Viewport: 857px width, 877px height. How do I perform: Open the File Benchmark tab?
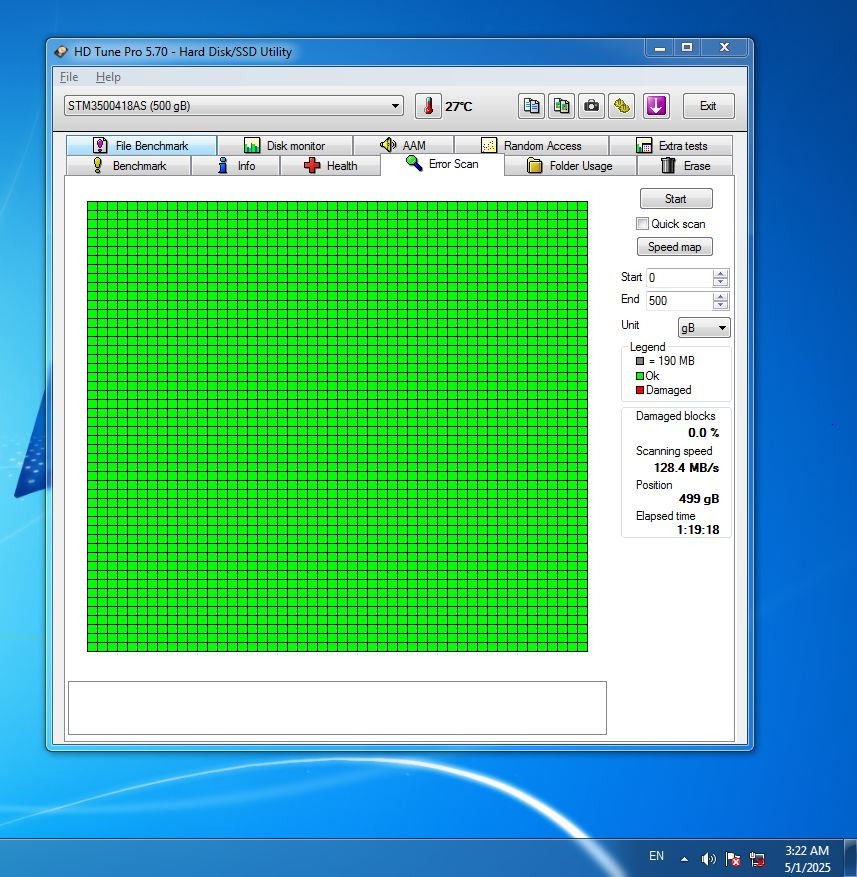click(141, 145)
